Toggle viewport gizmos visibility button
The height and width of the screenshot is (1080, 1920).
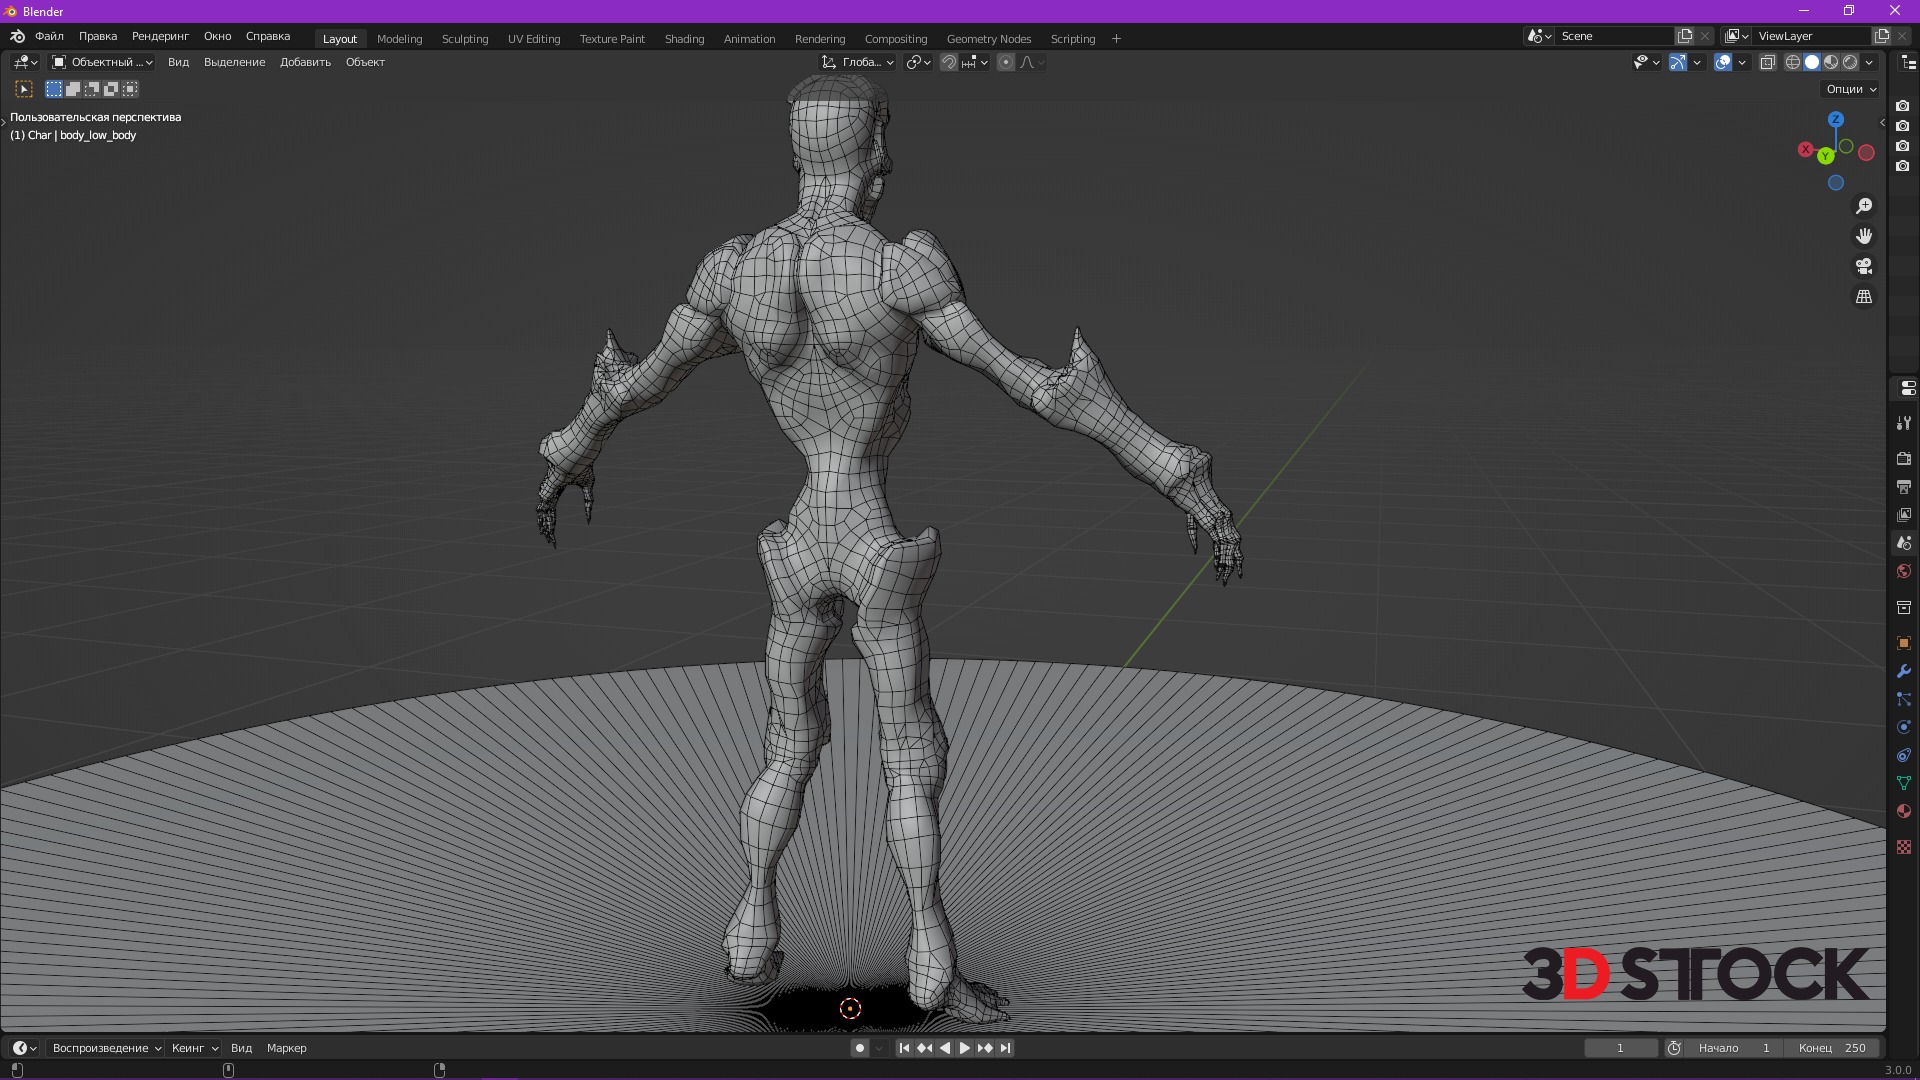pyautogui.click(x=1678, y=62)
